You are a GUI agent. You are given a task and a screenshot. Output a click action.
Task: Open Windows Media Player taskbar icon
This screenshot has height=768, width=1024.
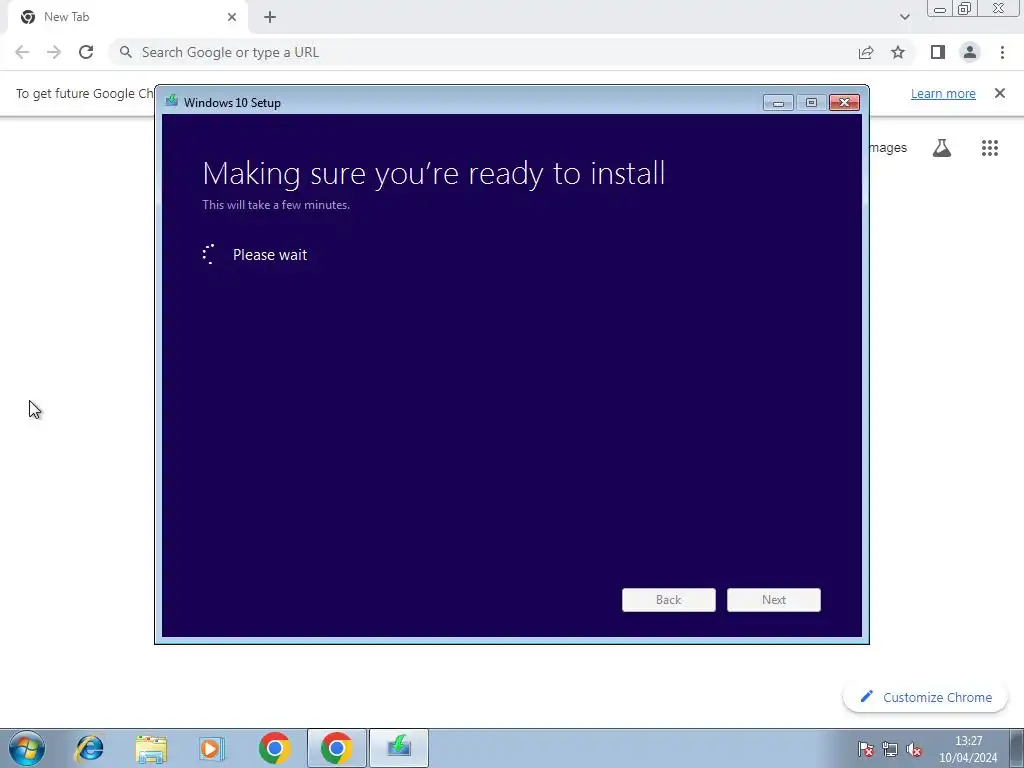[212, 748]
